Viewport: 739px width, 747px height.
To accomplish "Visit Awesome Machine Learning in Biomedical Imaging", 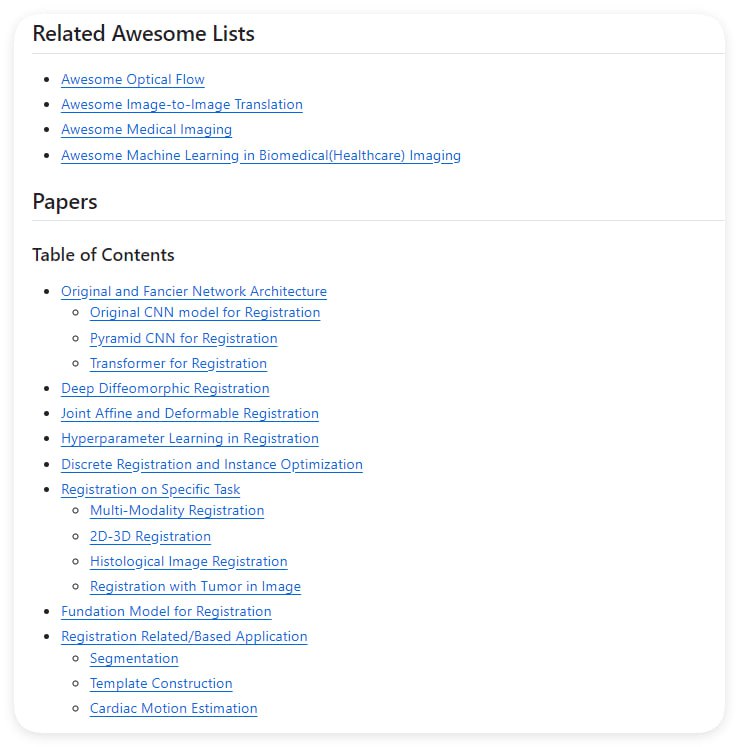I will click(260, 155).
